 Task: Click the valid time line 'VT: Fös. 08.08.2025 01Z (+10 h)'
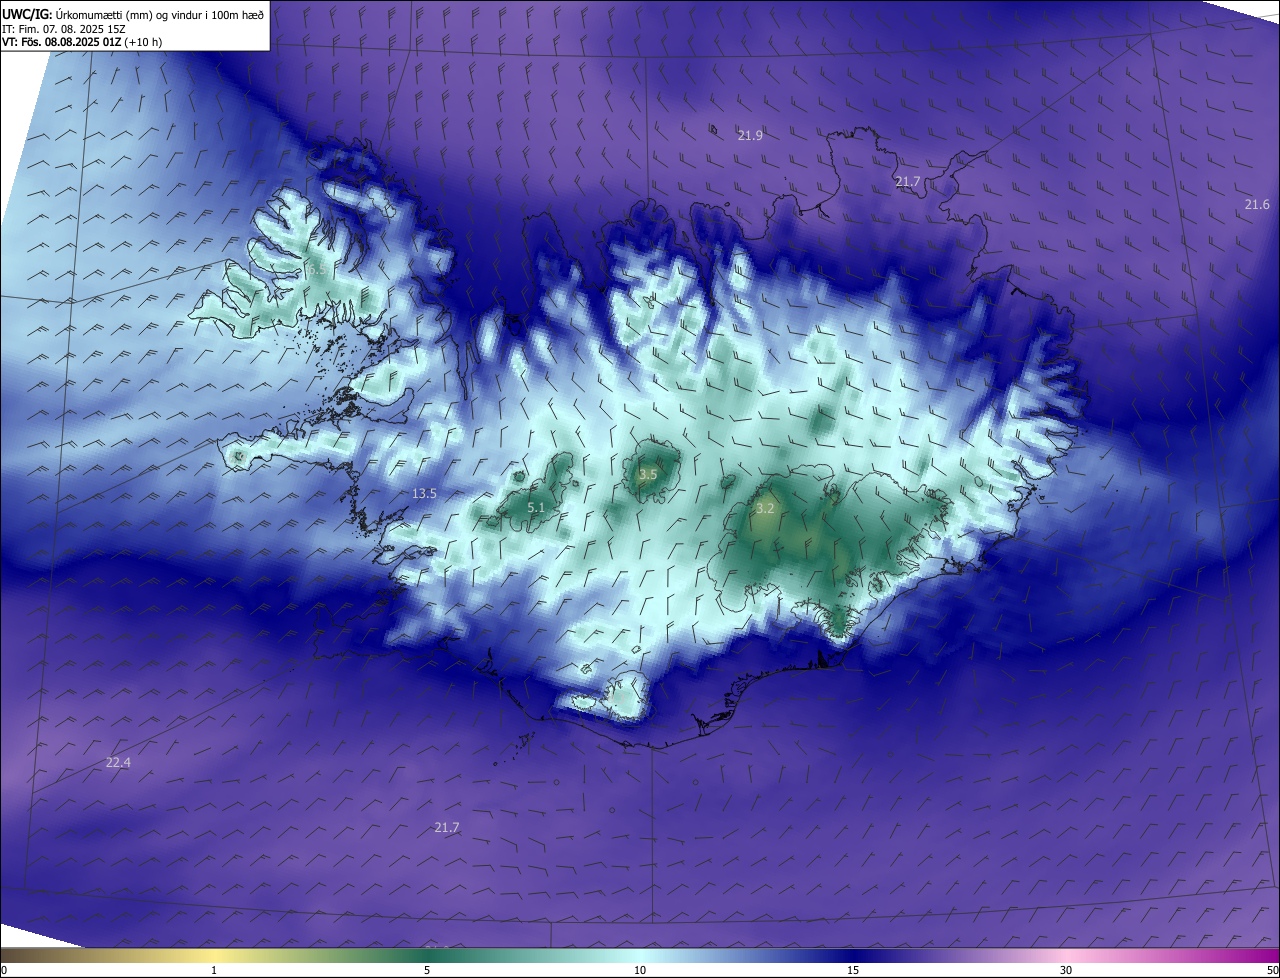point(82,42)
